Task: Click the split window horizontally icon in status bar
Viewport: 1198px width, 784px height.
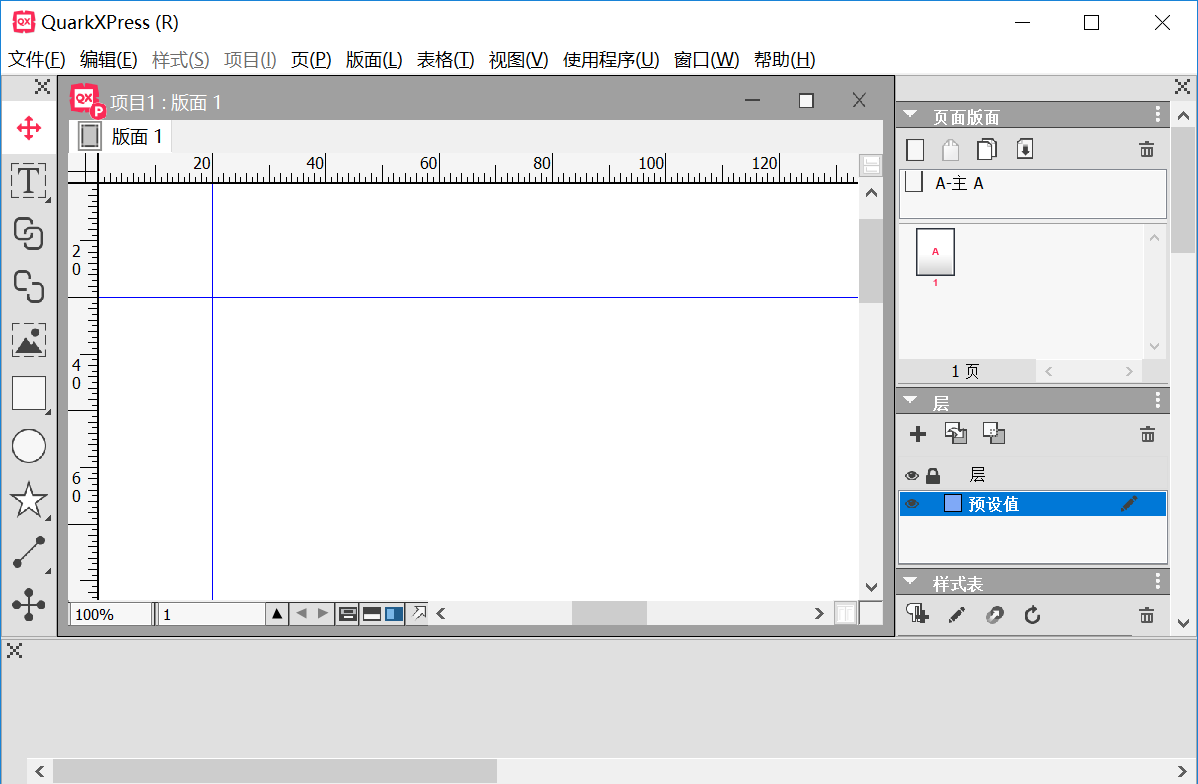Action: coord(371,614)
